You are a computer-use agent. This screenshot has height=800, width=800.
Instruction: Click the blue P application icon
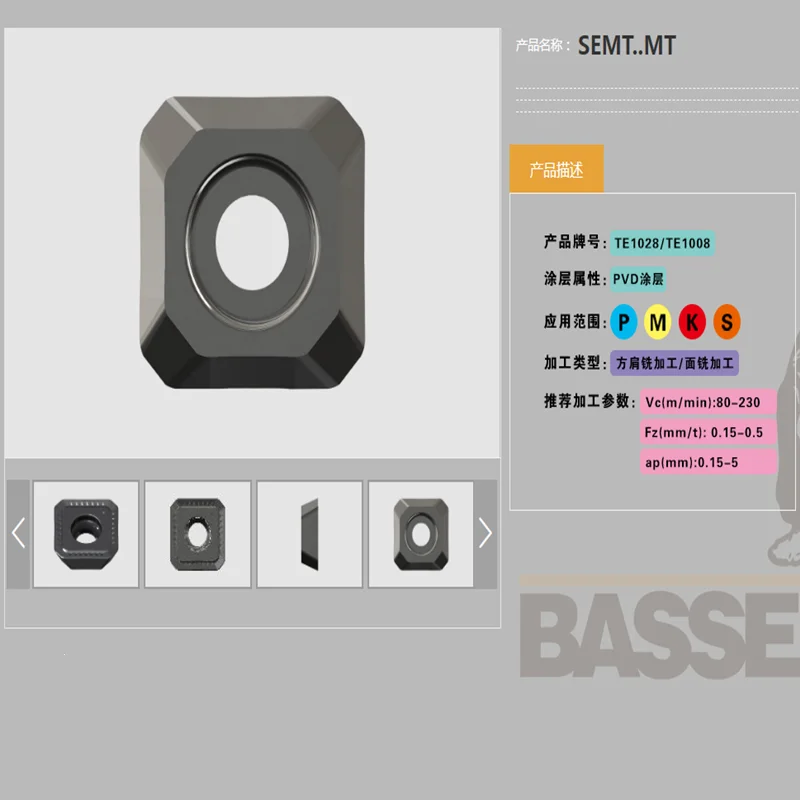623,322
